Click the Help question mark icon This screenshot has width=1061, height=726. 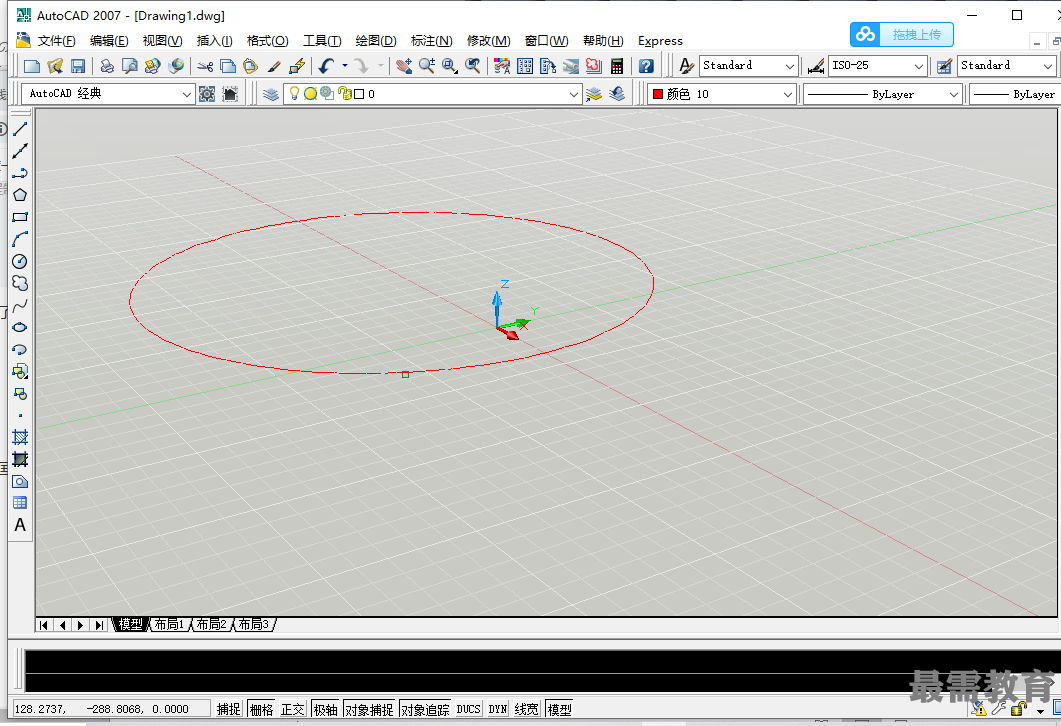point(646,66)
